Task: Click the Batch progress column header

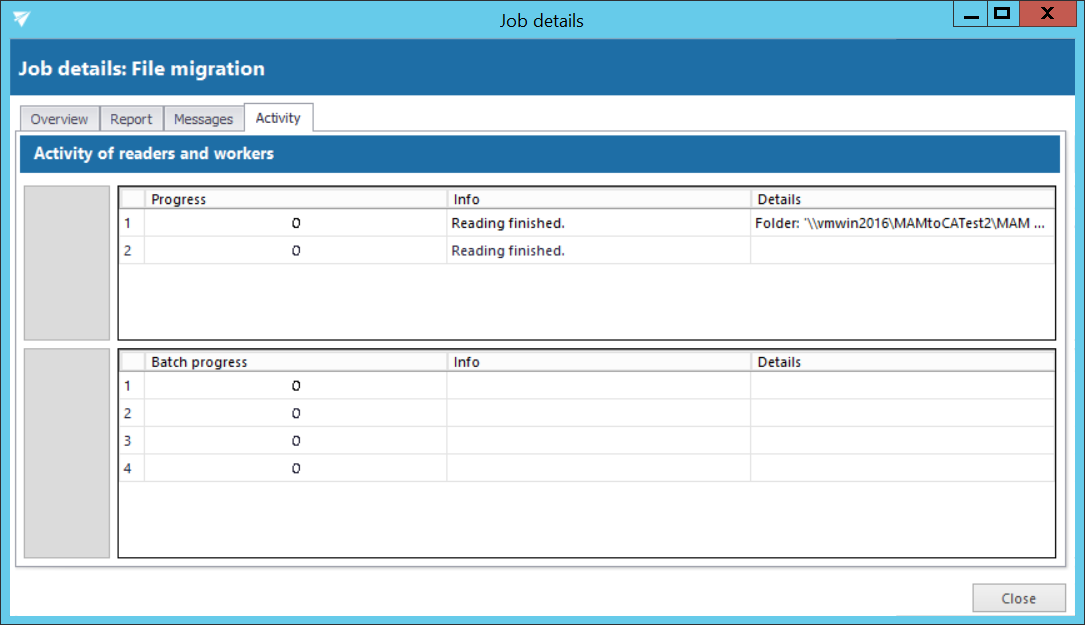Action: (x=295, y=362)
